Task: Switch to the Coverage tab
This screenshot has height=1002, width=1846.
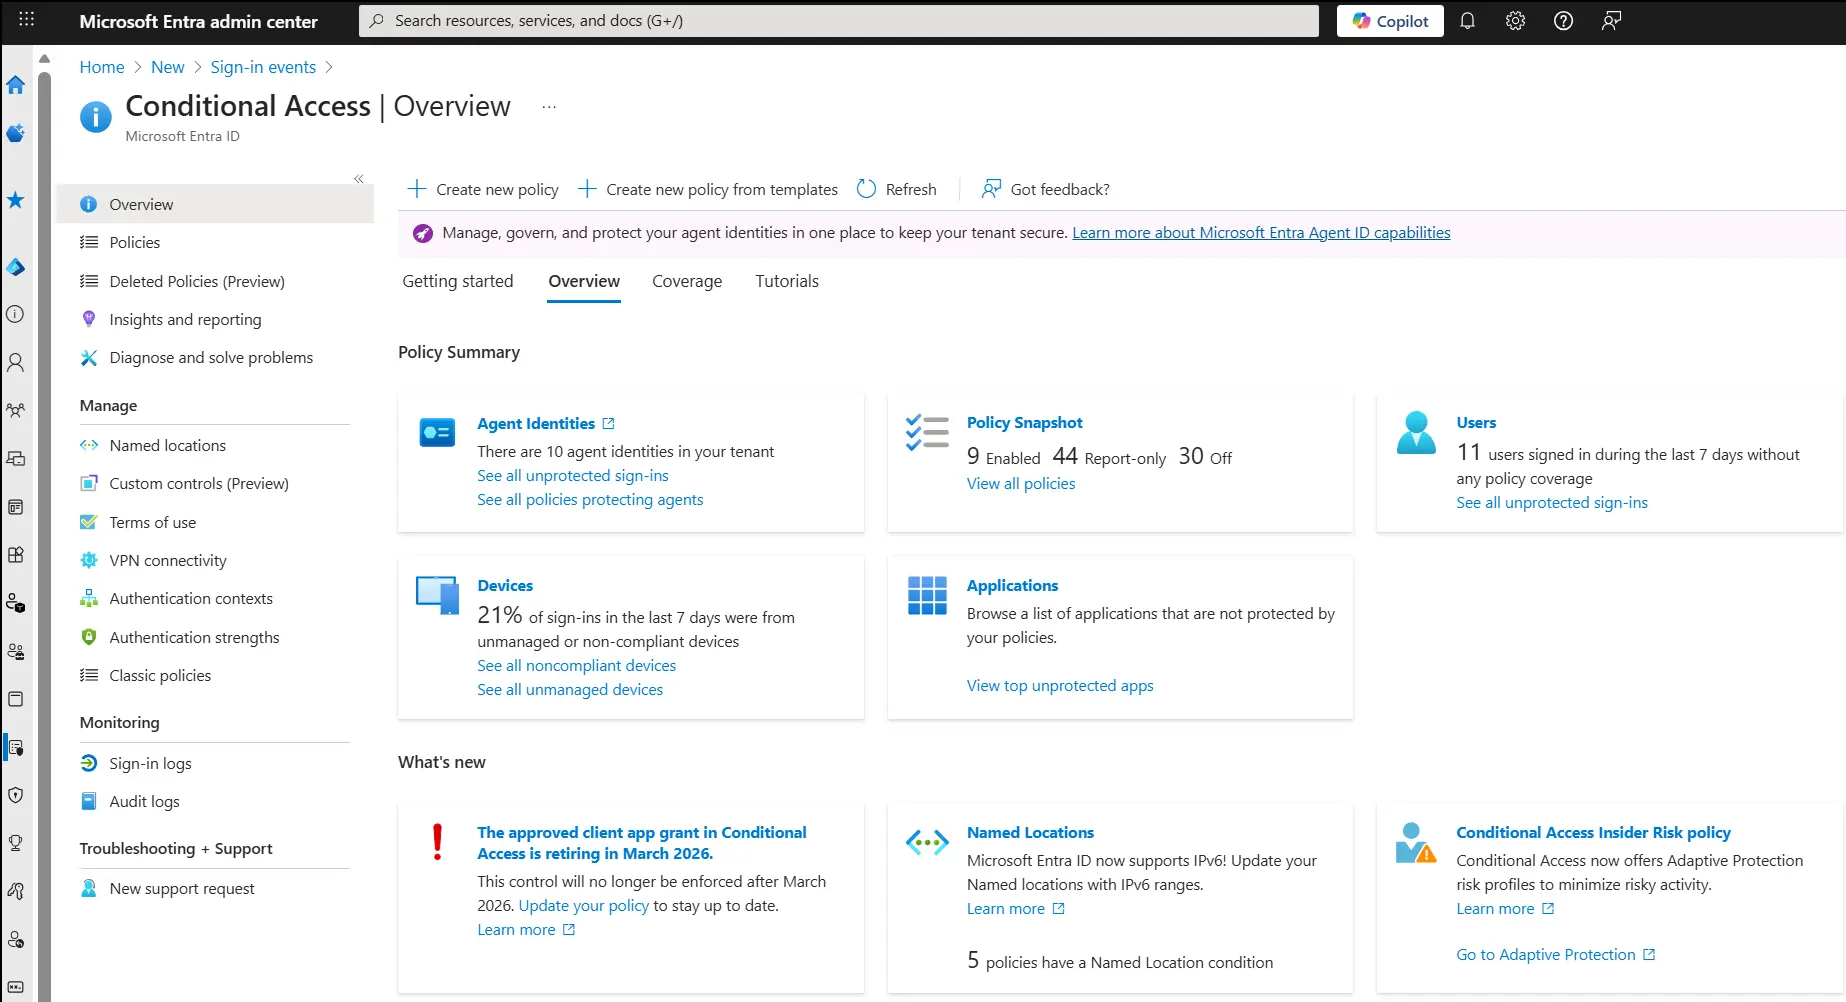Action: coord(687,281)
